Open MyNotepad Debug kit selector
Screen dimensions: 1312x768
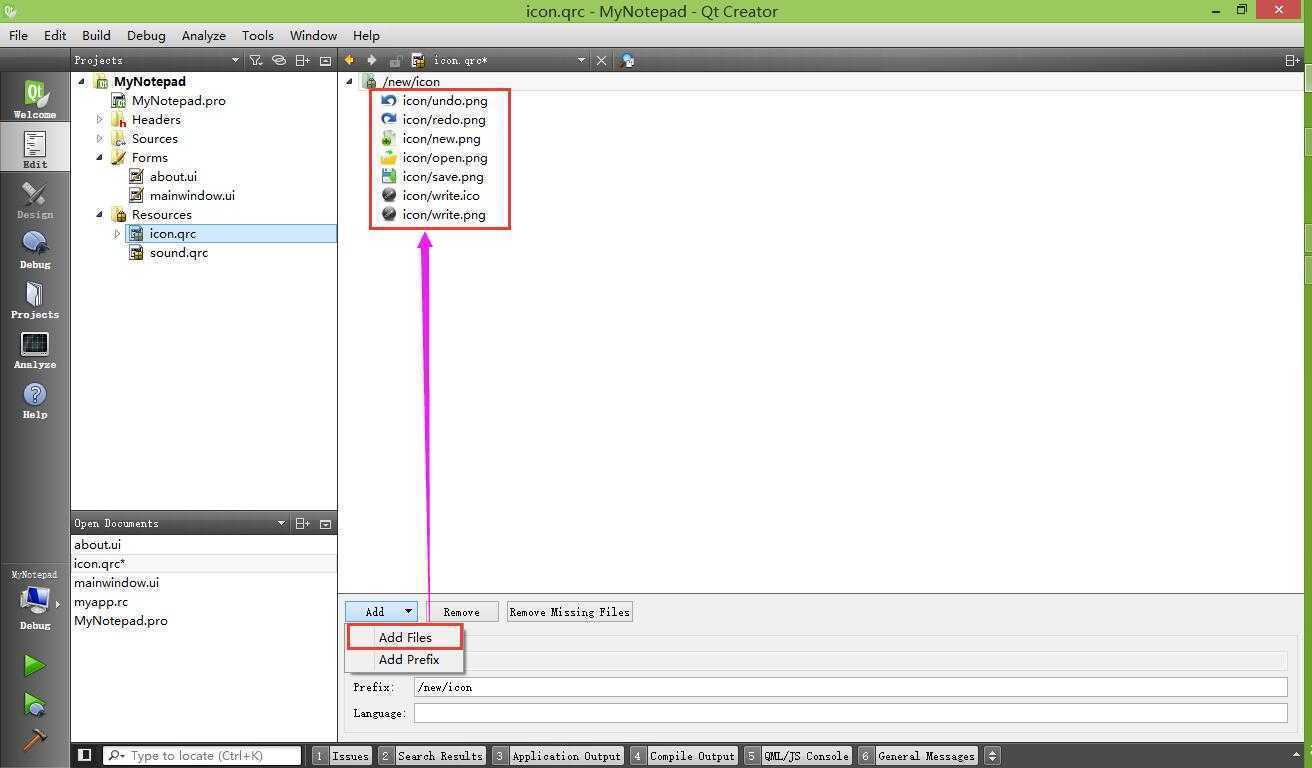click(x=35, y=602)
